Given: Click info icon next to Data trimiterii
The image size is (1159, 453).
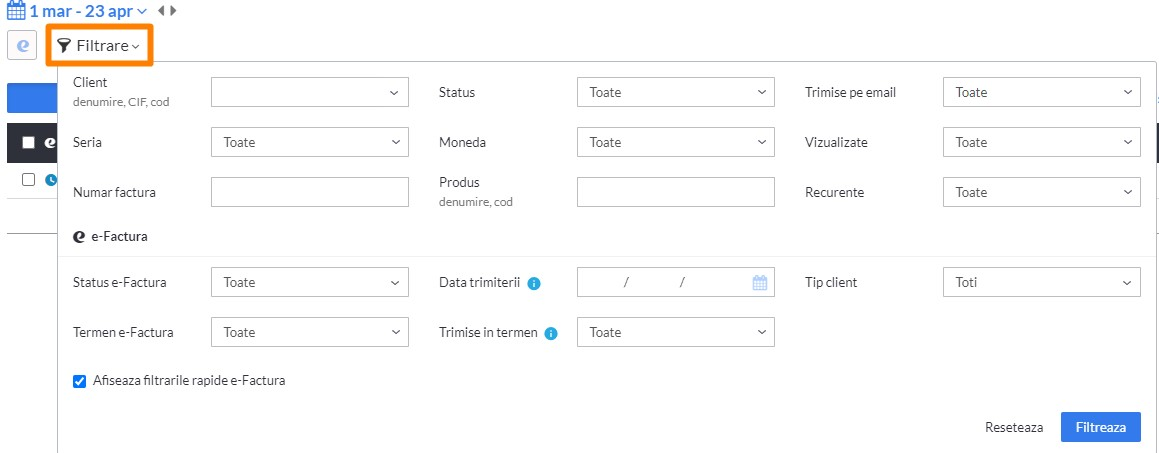Looking at the screenshot, I should click(534, 283).
